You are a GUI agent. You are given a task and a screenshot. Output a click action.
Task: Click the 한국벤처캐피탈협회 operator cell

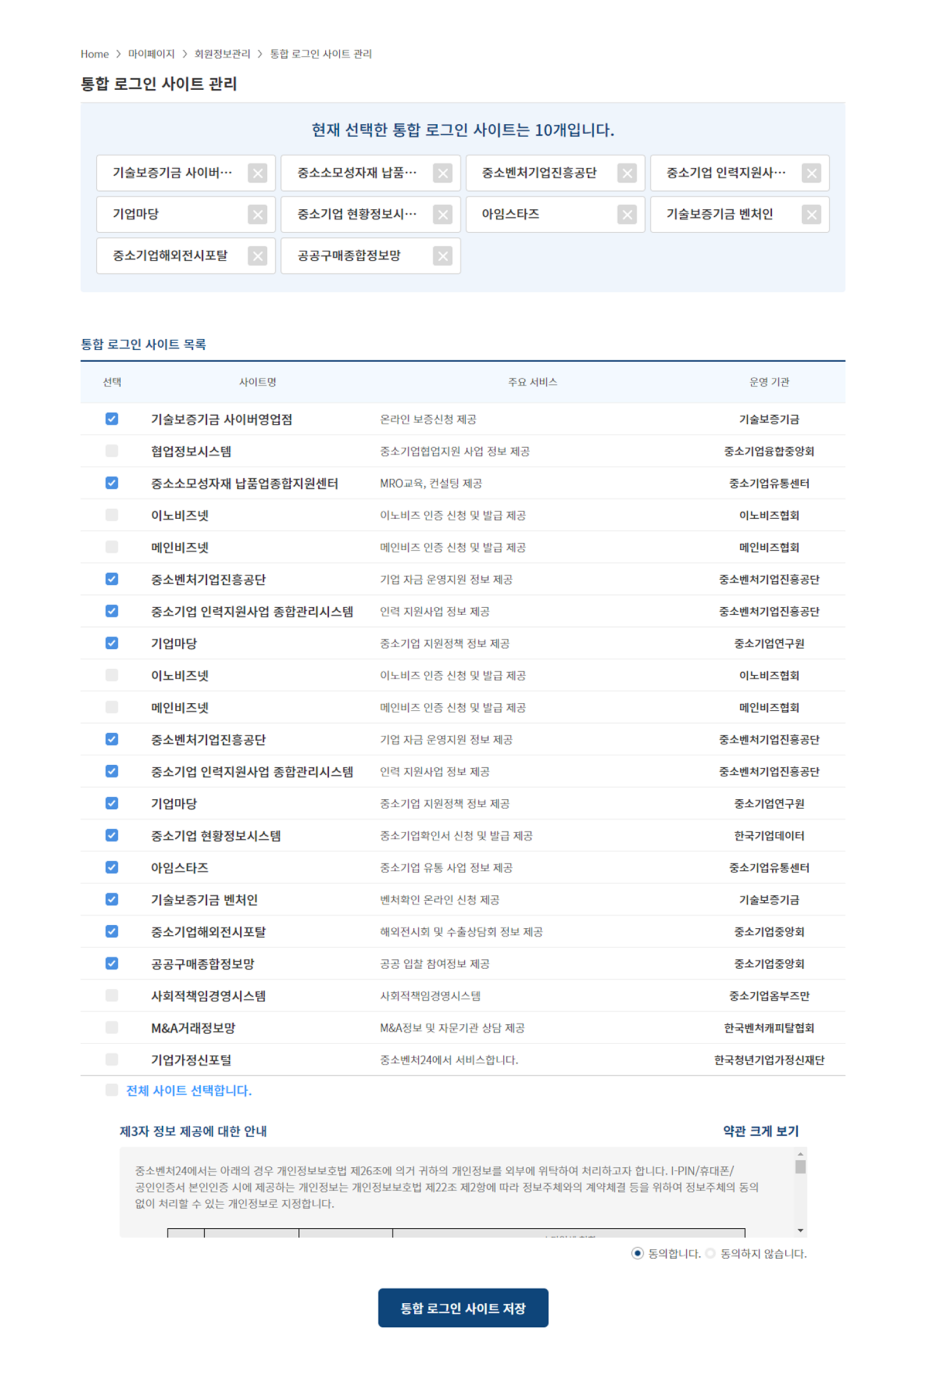pyautogui.click(x=769, y=1027)
